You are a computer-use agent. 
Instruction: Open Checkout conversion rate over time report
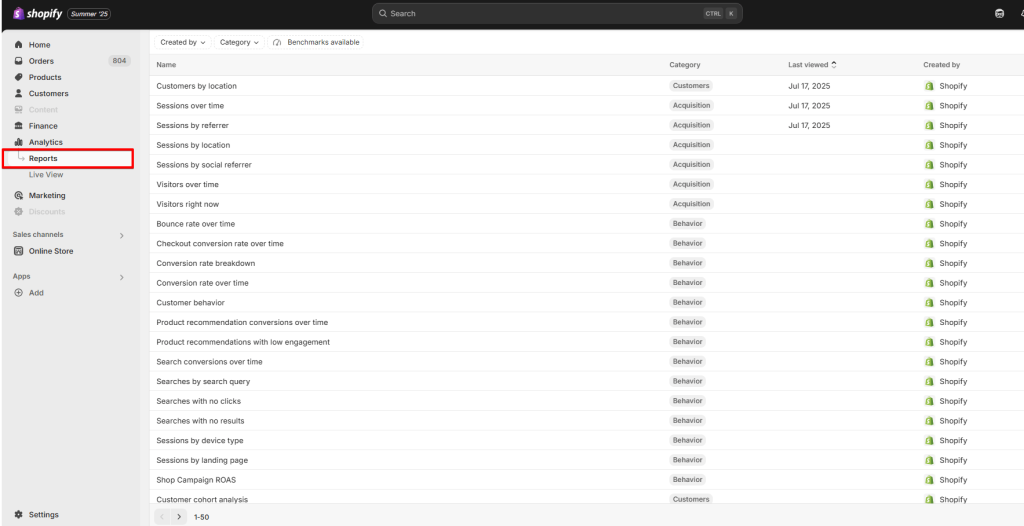220,243
